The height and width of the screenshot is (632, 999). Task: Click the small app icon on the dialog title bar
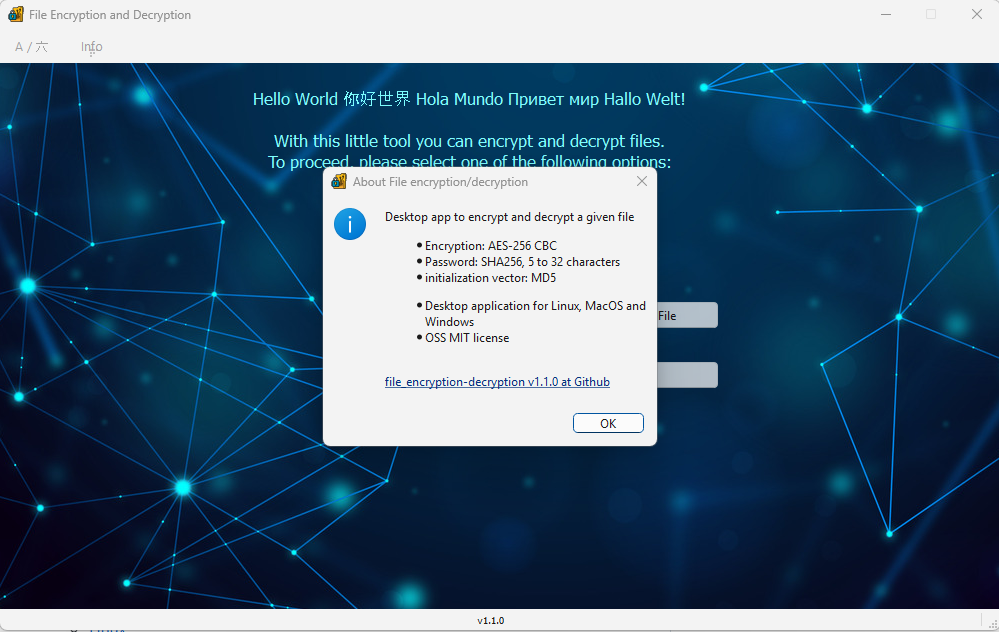339,181
